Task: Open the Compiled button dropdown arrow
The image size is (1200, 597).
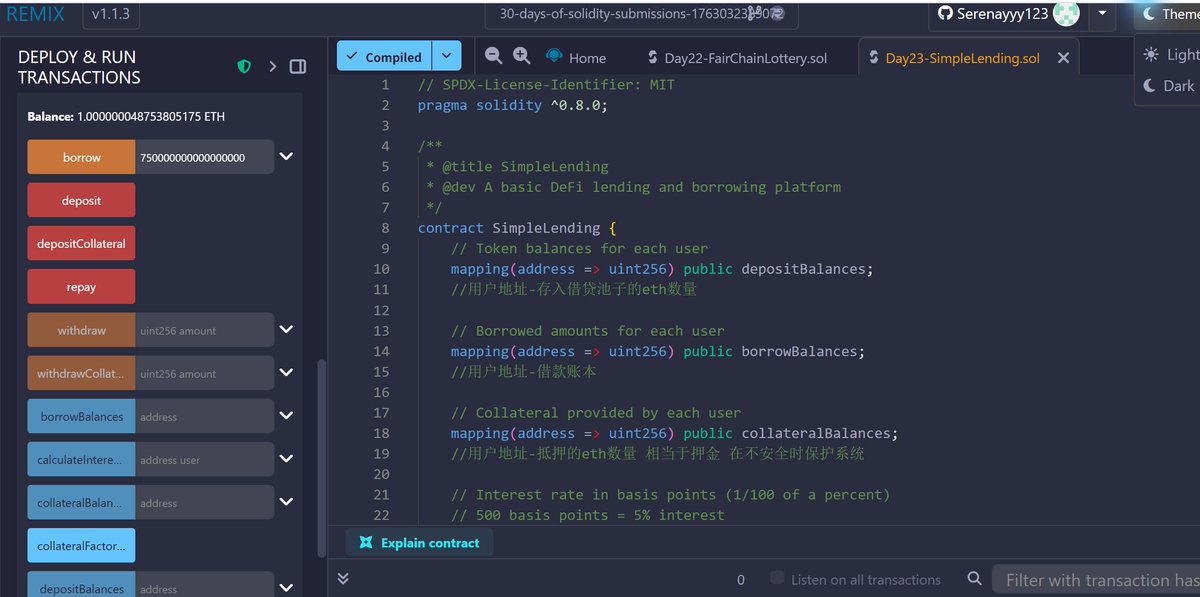Action: pyautogui.click(x=447, y=56)
